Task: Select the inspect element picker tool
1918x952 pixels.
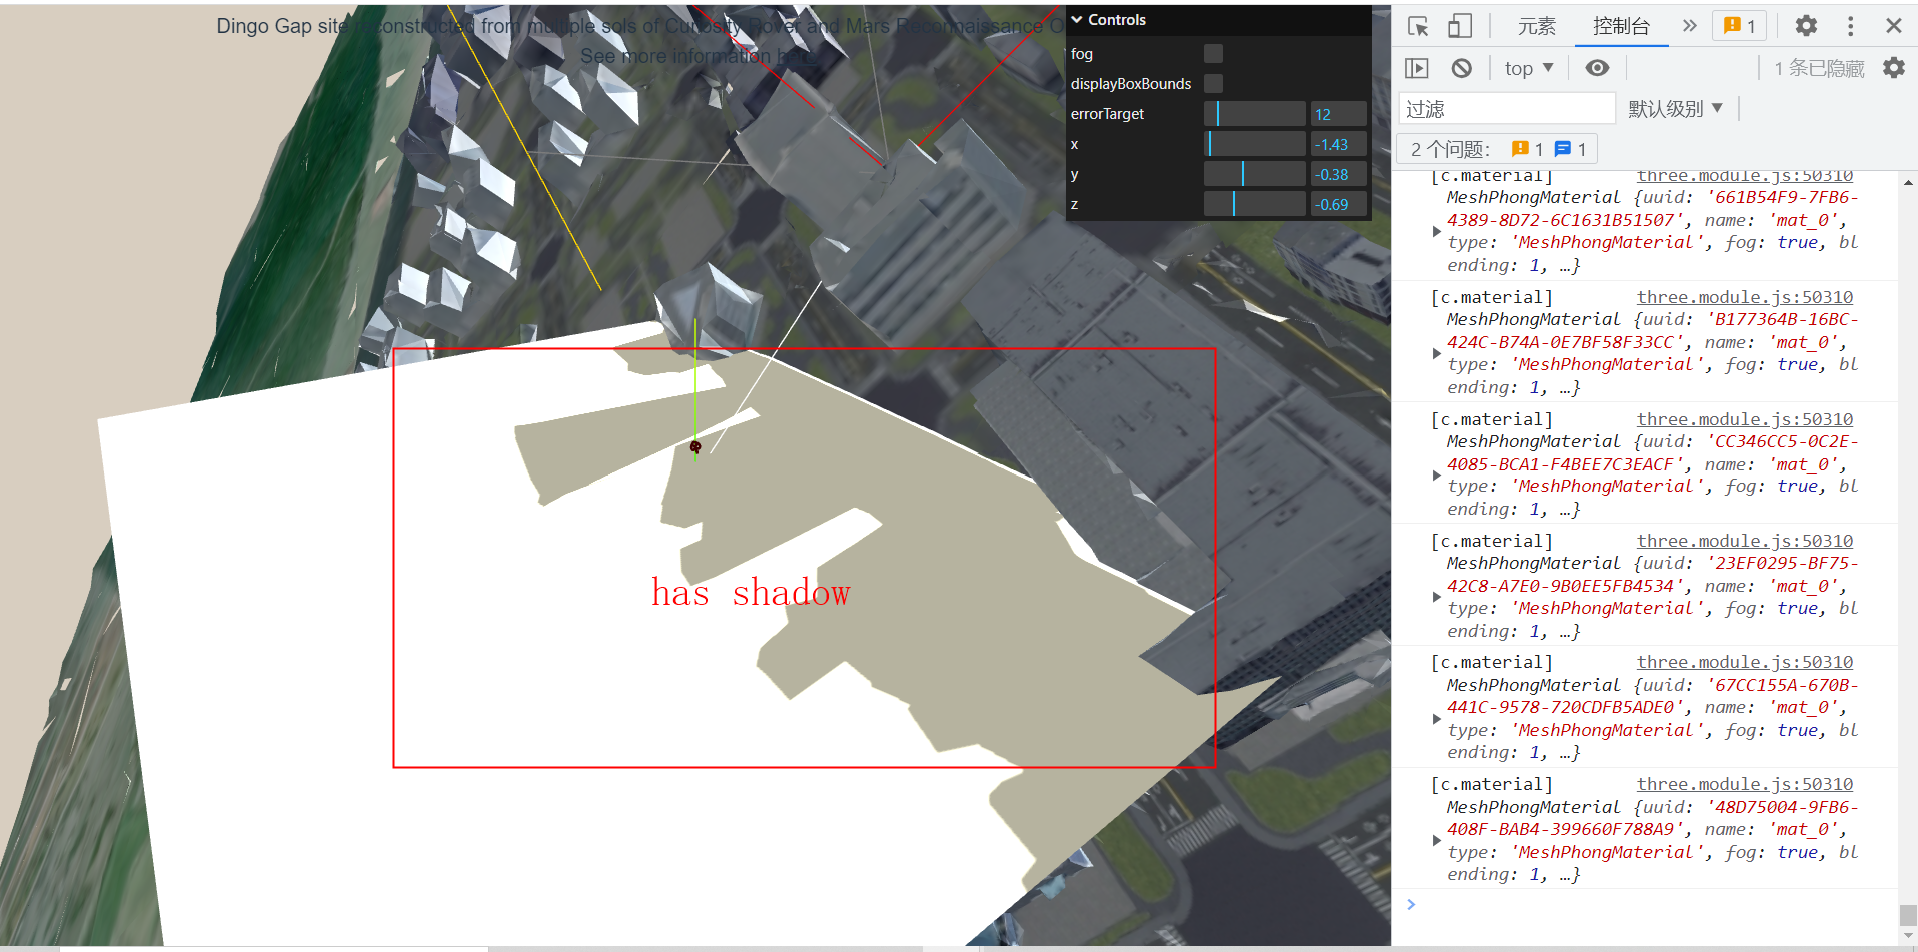Action: click(x=1416, y=26)
